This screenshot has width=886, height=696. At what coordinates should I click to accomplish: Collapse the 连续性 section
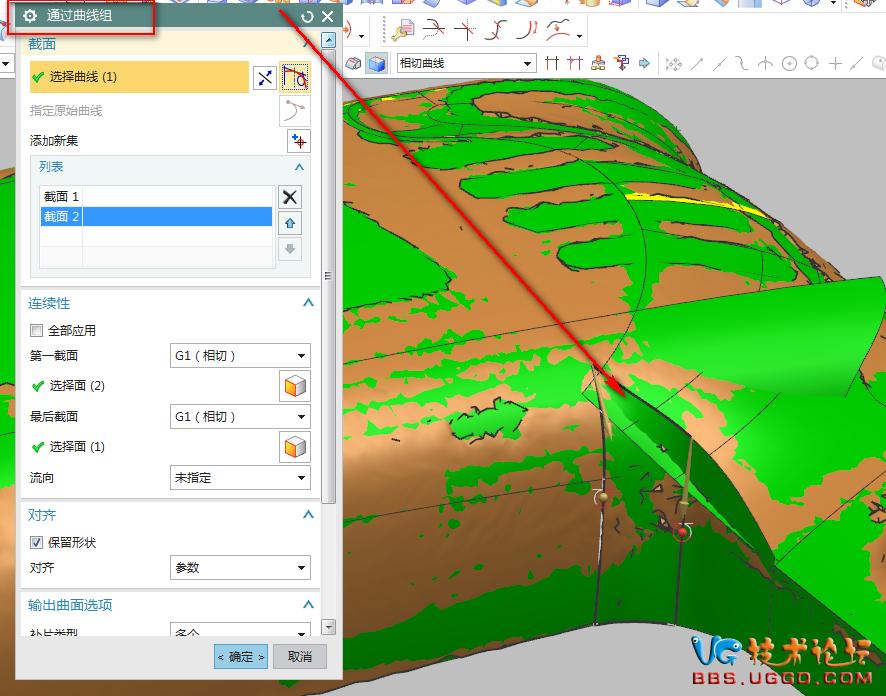click(308, 303)
